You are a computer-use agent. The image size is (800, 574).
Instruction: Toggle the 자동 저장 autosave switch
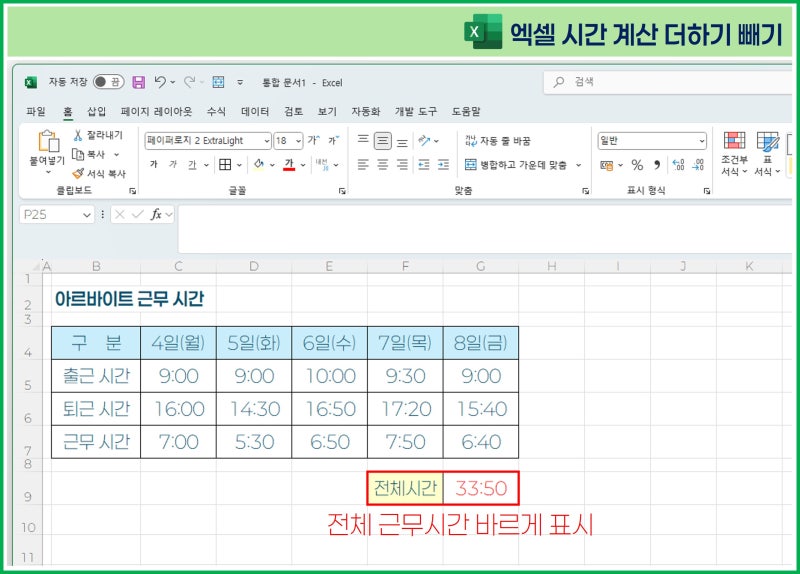point(108,82)
